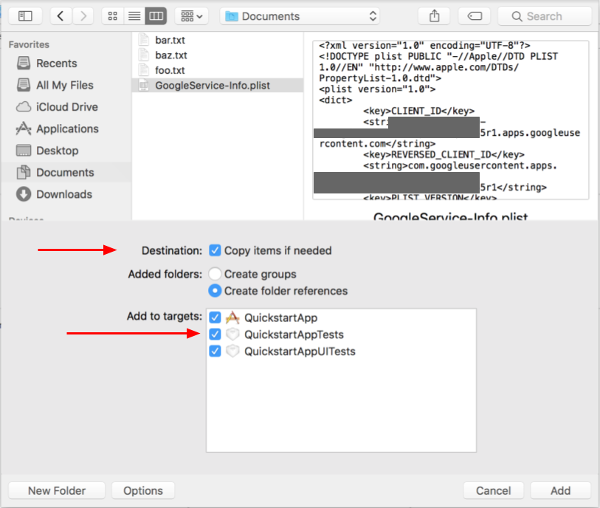Open the Documents location dropdown
600x508 pixels.
tap(301, 16)
